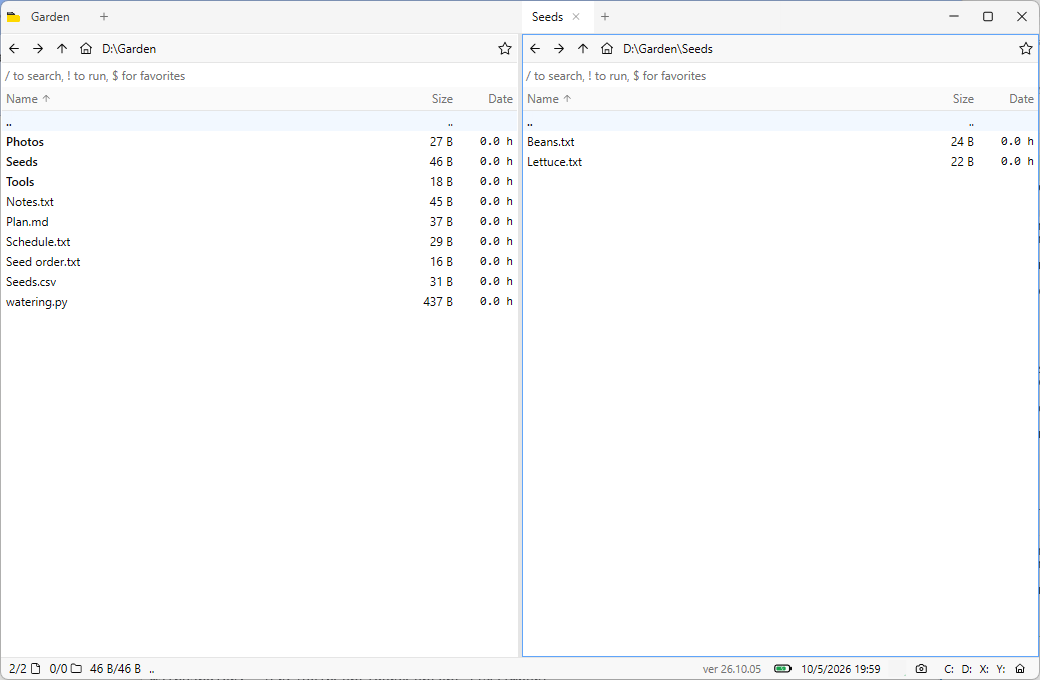The width and height of the screenshot is (1040, 680).
Task: Sort left pane by Size column
Action: tap(442, 99)
